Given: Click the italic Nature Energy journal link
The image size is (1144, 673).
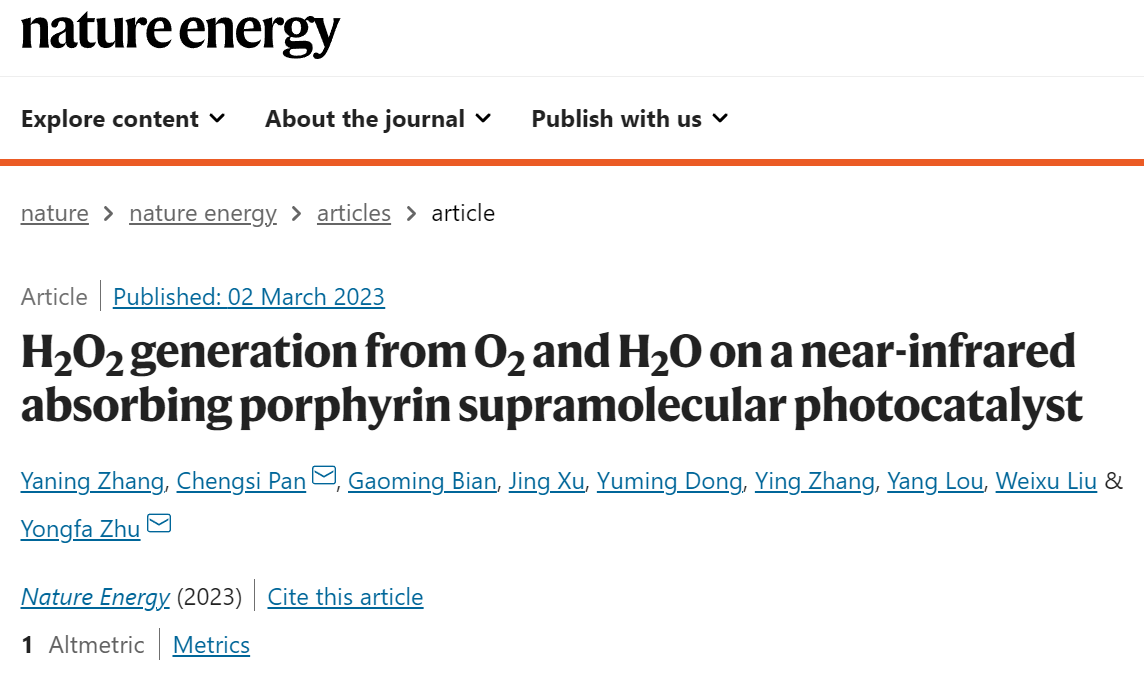Looking at the screenshot, I should [x=95, y=597].
